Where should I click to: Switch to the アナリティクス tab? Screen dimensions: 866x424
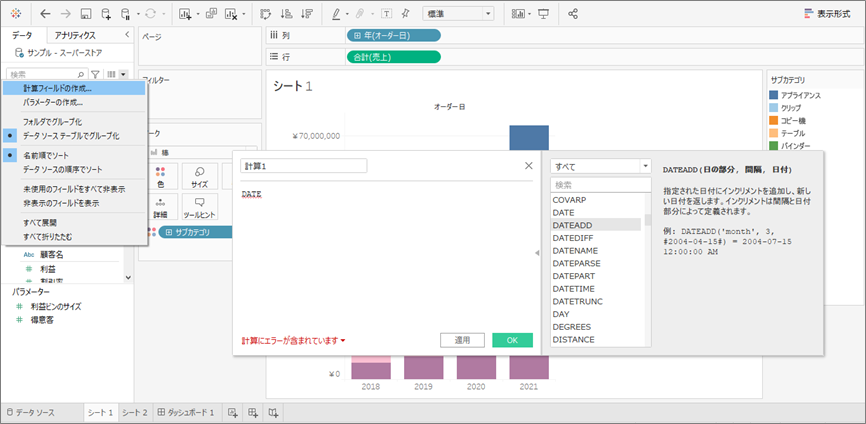75,35
